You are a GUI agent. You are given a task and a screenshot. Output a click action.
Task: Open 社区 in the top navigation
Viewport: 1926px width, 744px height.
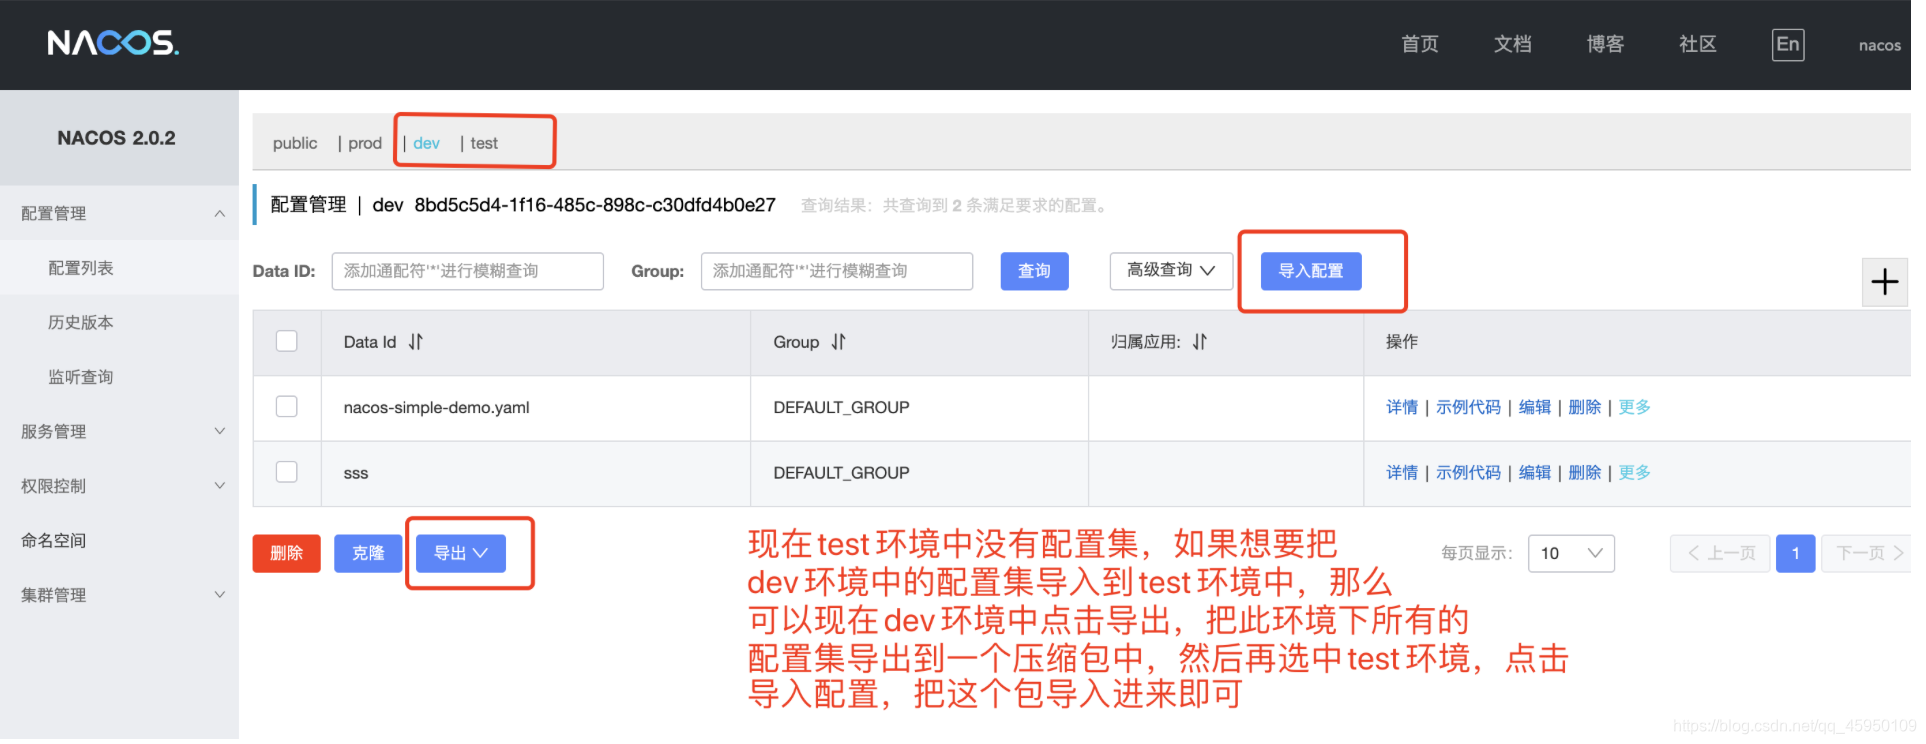point(1698,44)
